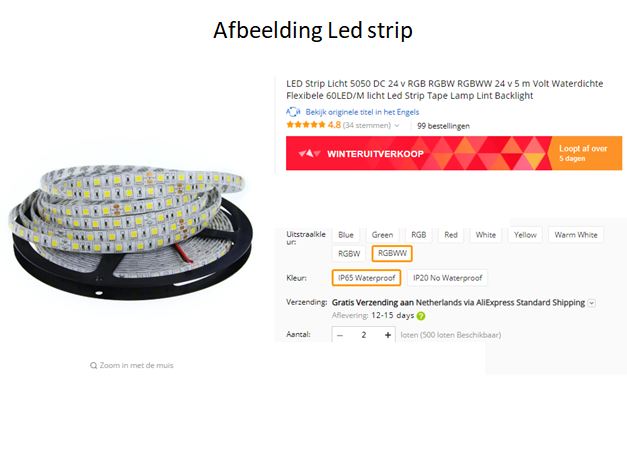
Task: Select the RGBW option
Action: [x=349, y=254]
